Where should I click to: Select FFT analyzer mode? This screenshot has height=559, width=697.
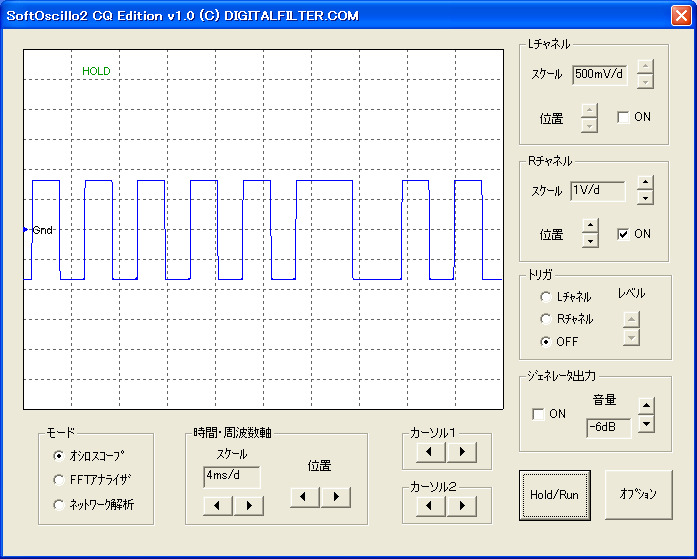(59, 480)
